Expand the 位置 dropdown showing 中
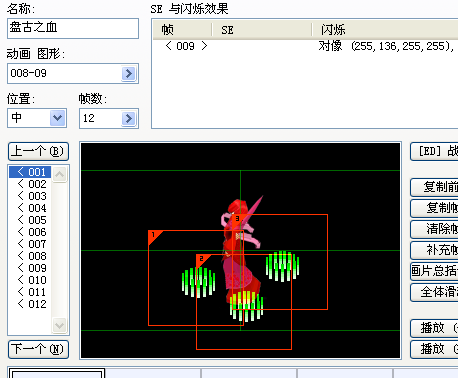Image resolution: width=458 pixels, height=378 pixels. click(x=57, y=118)
